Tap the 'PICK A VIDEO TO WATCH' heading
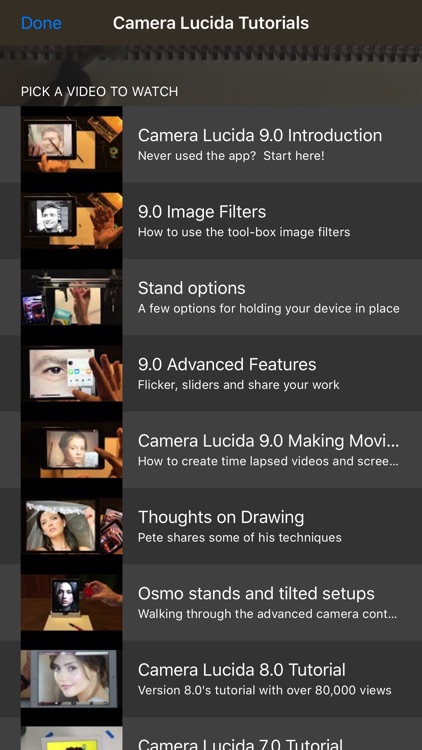This screenshot has width=422, height=750. (100, 91)
